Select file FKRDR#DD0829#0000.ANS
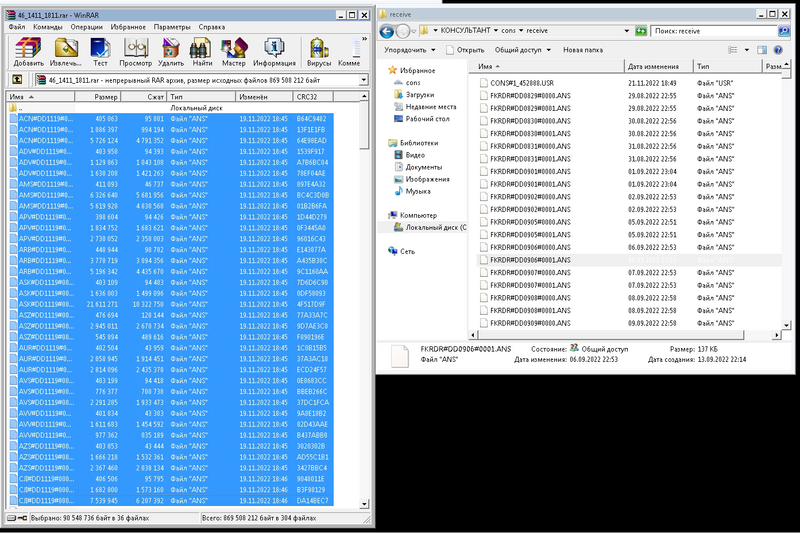The height and width of the screenshot is (533, 800). (x=530, y=95)
